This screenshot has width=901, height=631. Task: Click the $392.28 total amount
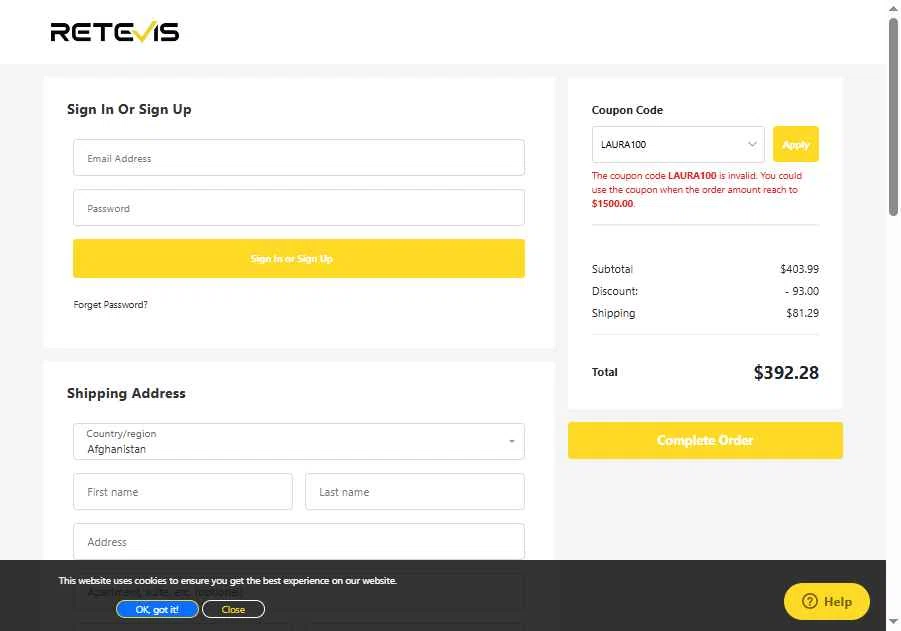pos(786,372)
